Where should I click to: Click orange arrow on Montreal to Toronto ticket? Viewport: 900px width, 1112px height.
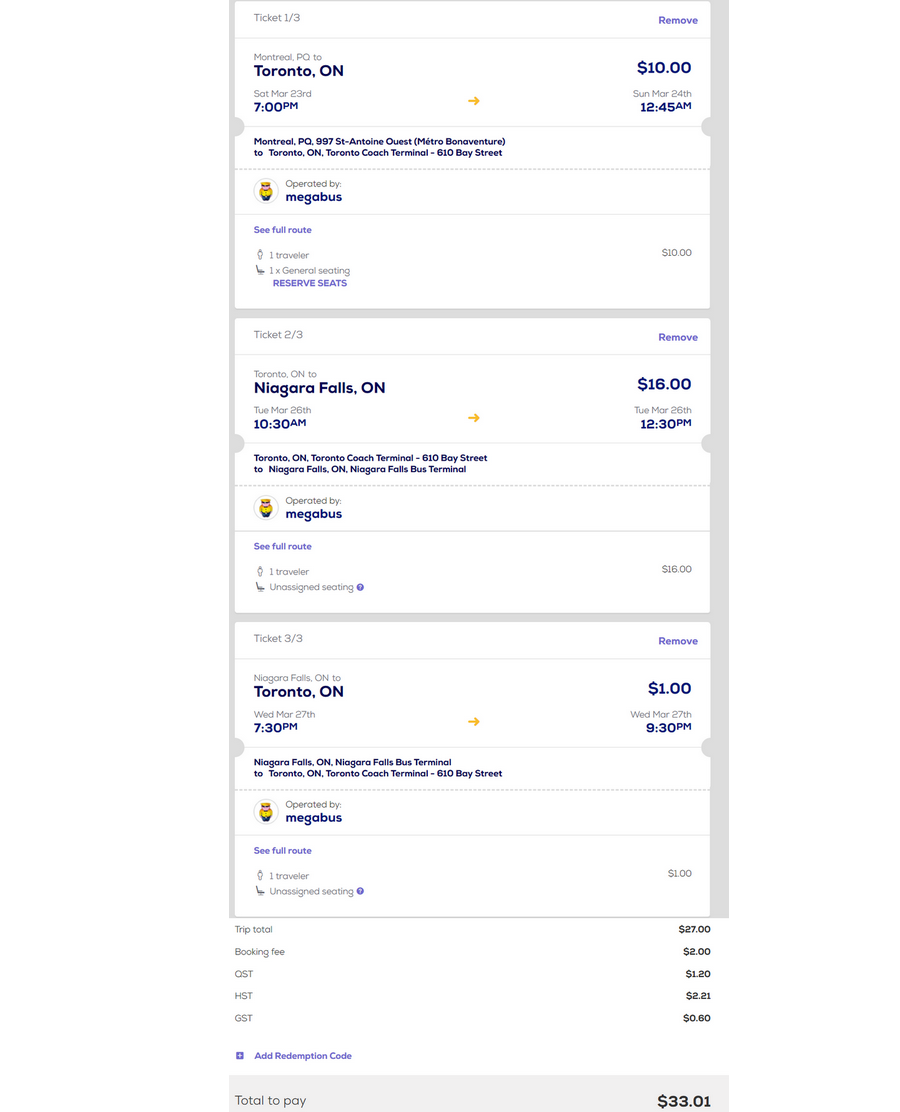pos(474,101)
